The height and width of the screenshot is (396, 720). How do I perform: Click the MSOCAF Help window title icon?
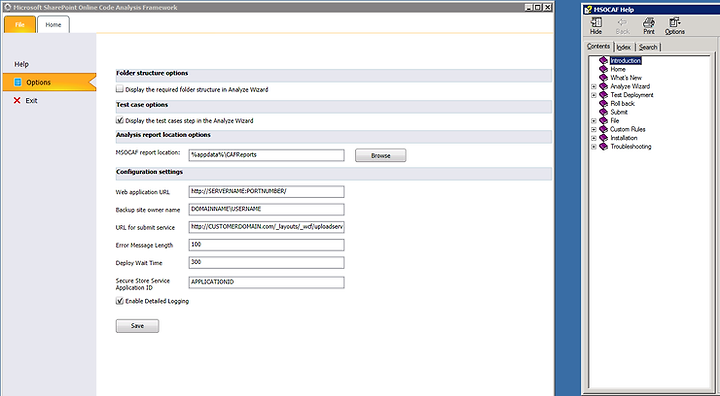[588, 10]
